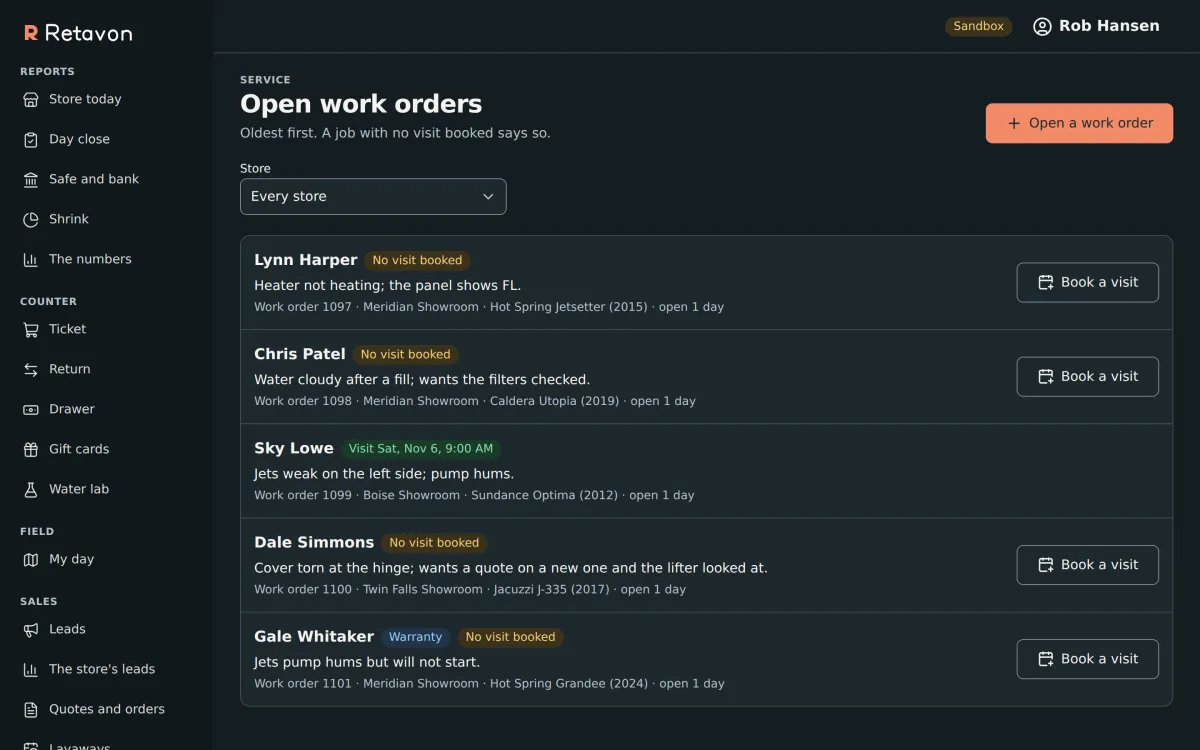Book a visit for Gale Whitaker
1200x750 pixels.
point(1087,658)
